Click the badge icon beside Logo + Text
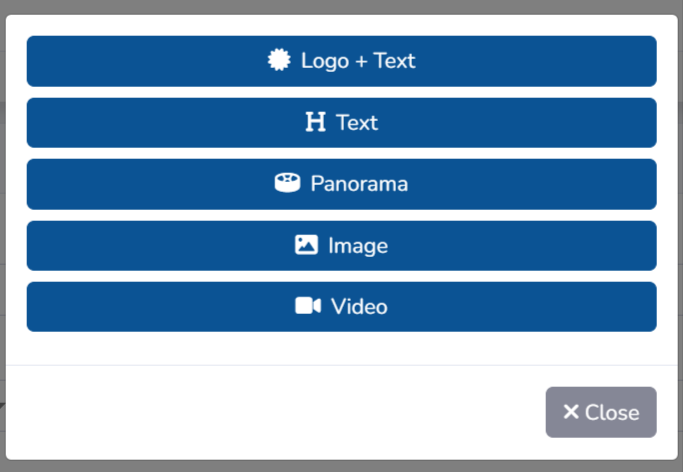The width and height of the screenshot is (683, 472). point(280,61)
